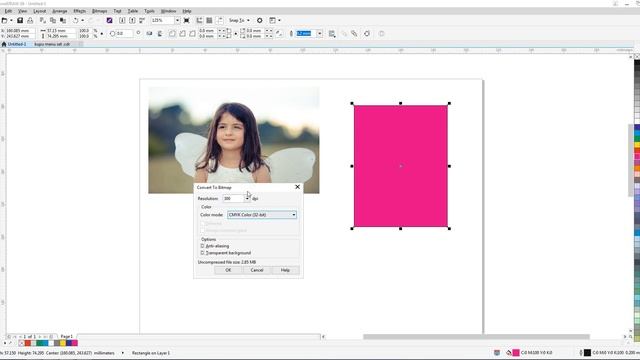Viewport: 640px width, 360px height.
Task: Click the Copy icon in toolbar
Action: (53, 20)
